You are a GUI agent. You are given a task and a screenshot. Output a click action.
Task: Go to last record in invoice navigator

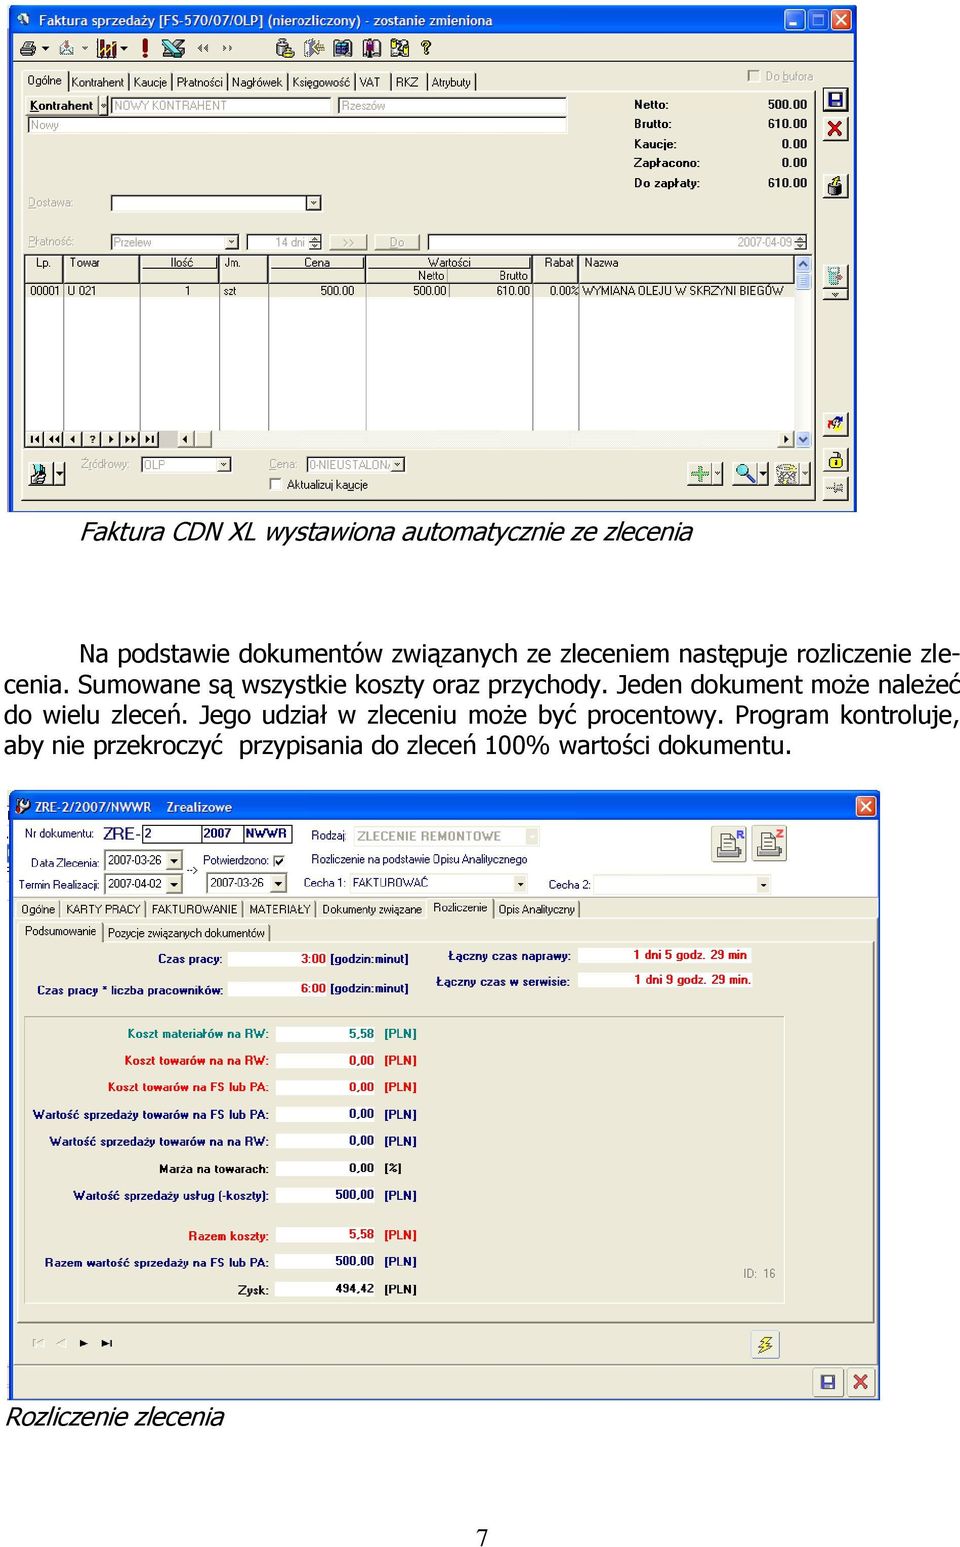pyautogui.click(x=149, y=439)
